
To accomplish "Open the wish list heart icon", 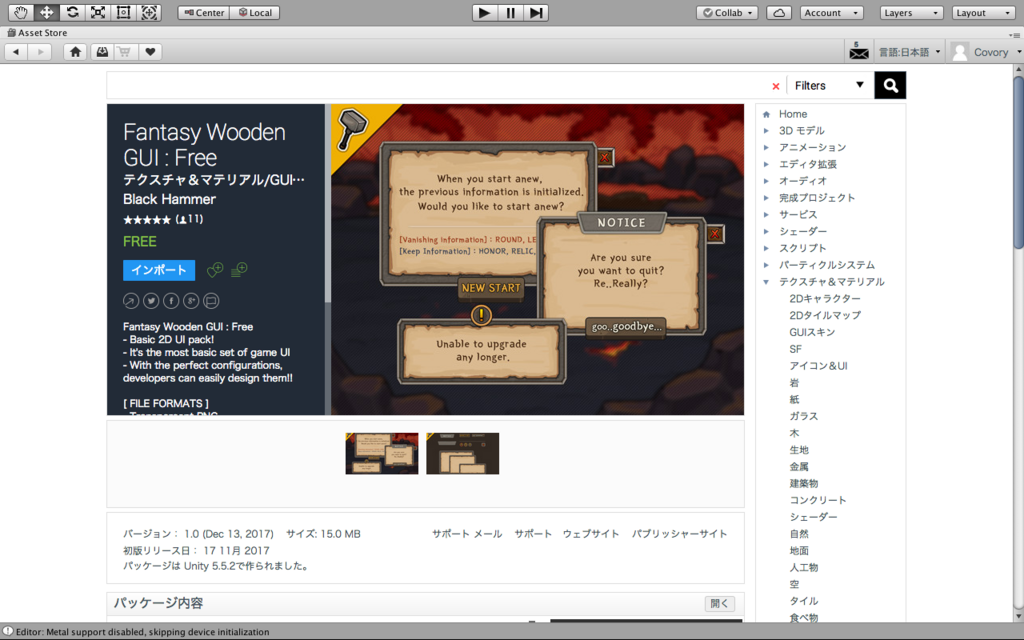I will click(x=150, y=52).
